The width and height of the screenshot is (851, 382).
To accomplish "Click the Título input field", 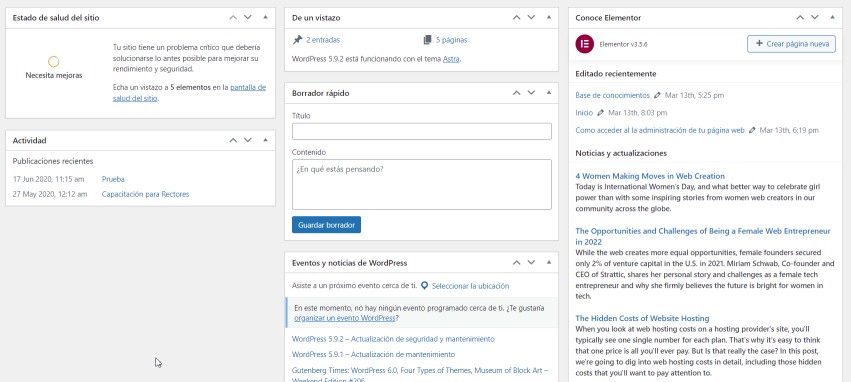I will [x=422, y=131].
